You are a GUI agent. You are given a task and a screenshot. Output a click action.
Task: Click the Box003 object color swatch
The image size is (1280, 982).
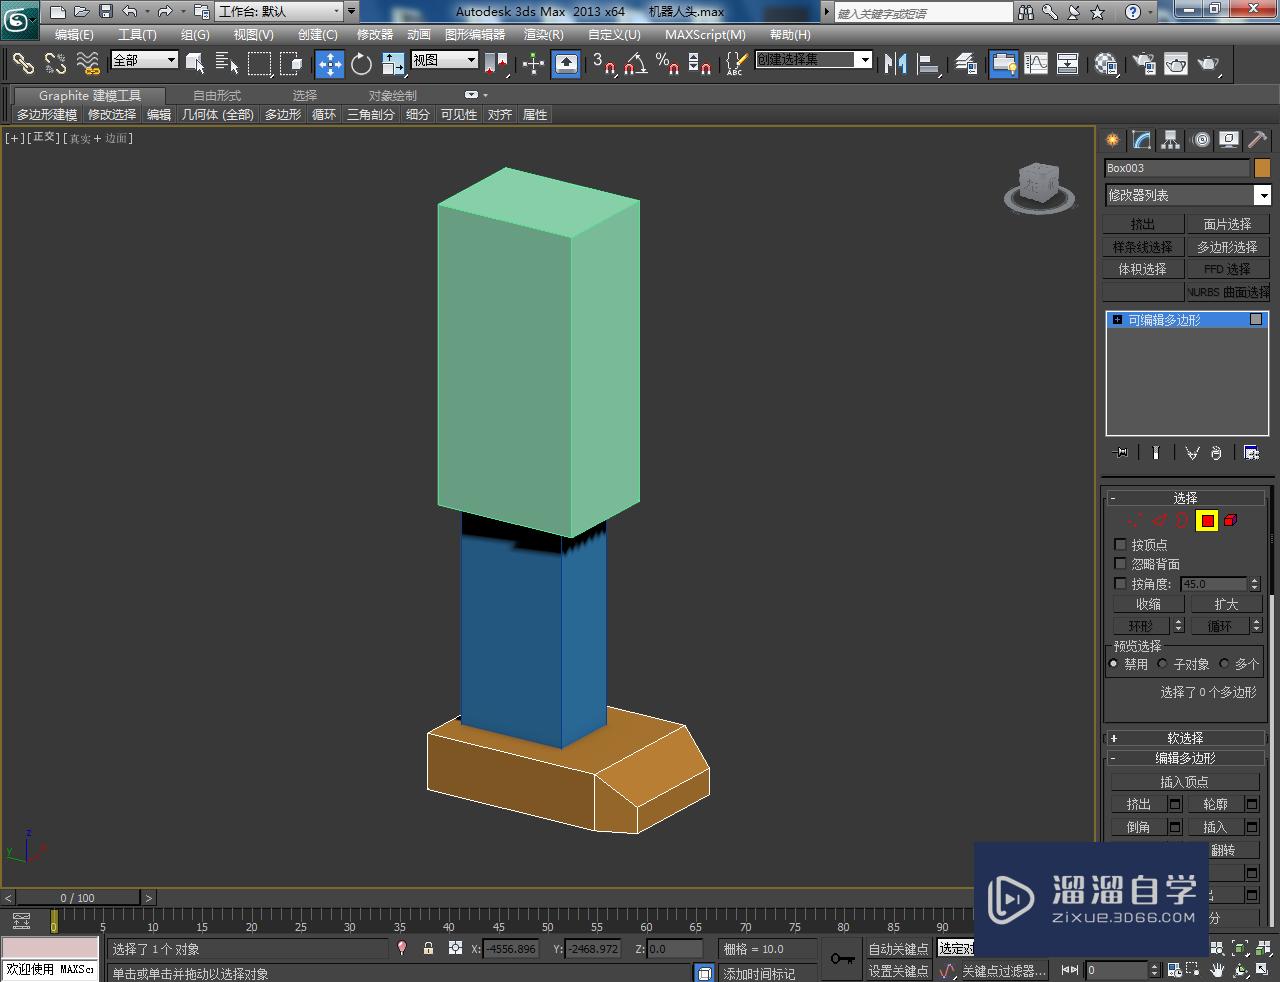[1262, 168]
